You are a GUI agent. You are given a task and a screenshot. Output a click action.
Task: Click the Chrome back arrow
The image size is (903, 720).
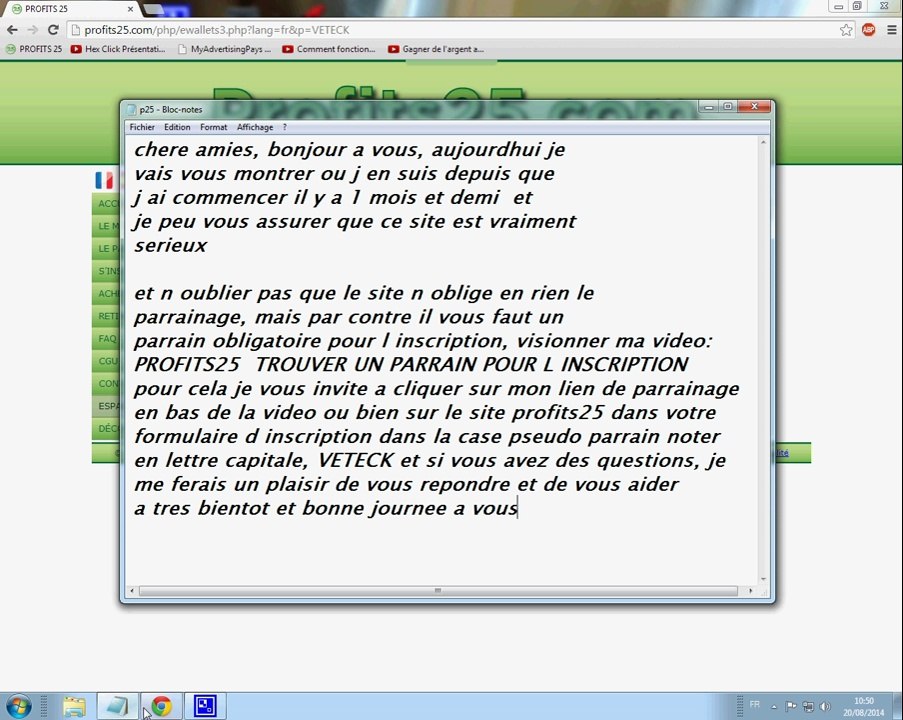pos(12,30)
